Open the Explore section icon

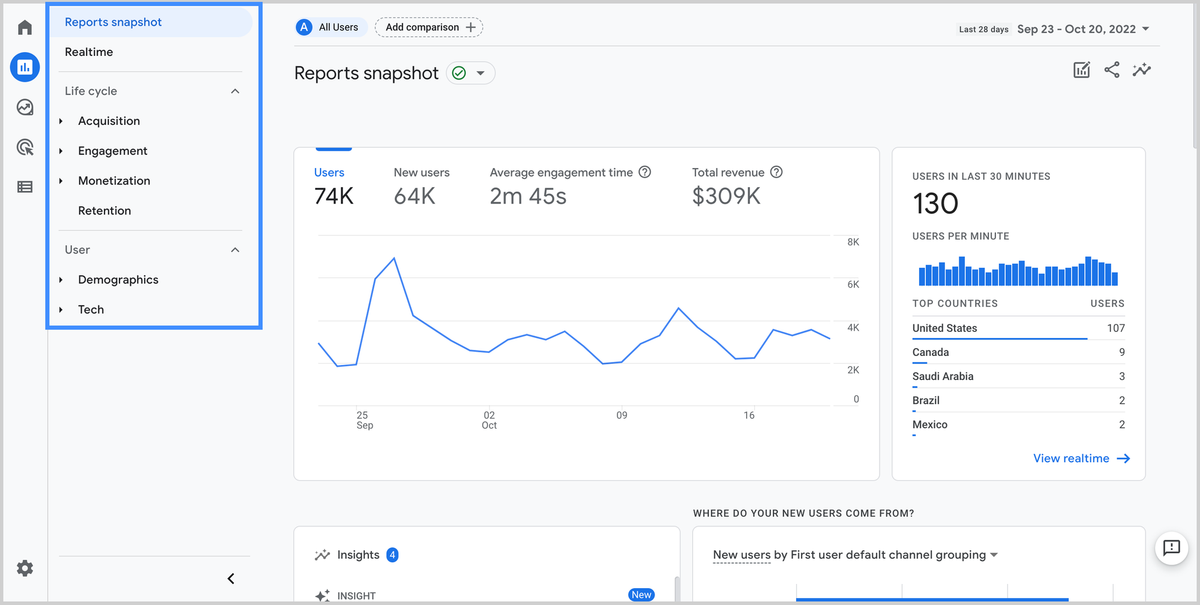[x=24, y=107]
